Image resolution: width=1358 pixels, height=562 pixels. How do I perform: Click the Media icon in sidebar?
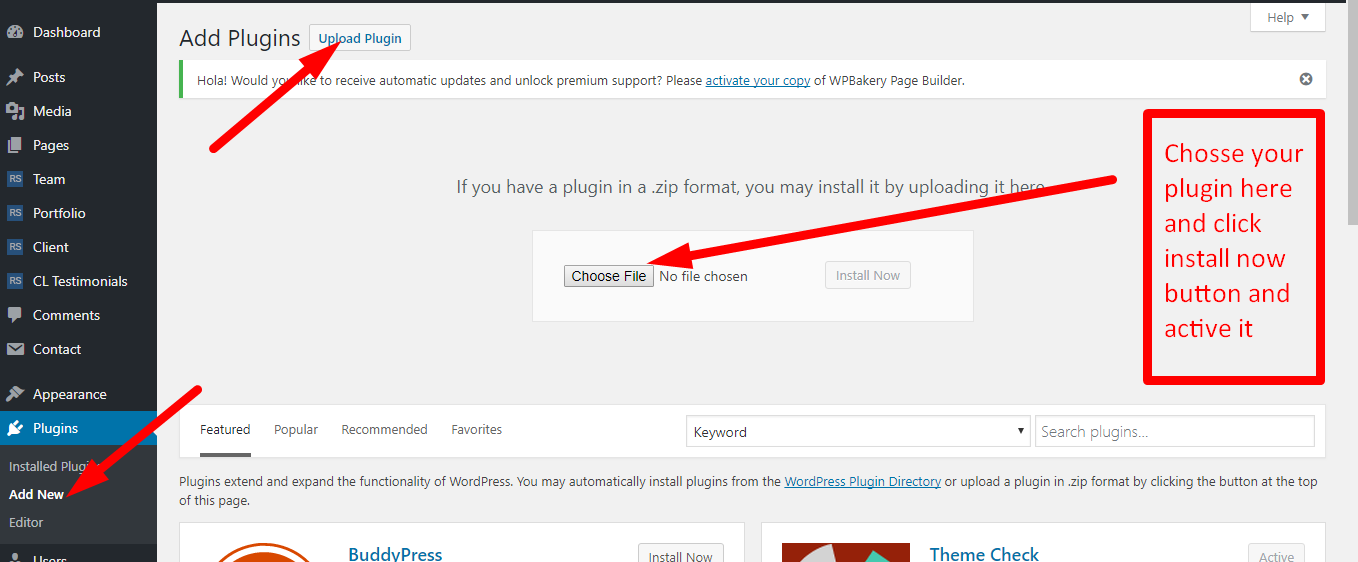point(15,111)
